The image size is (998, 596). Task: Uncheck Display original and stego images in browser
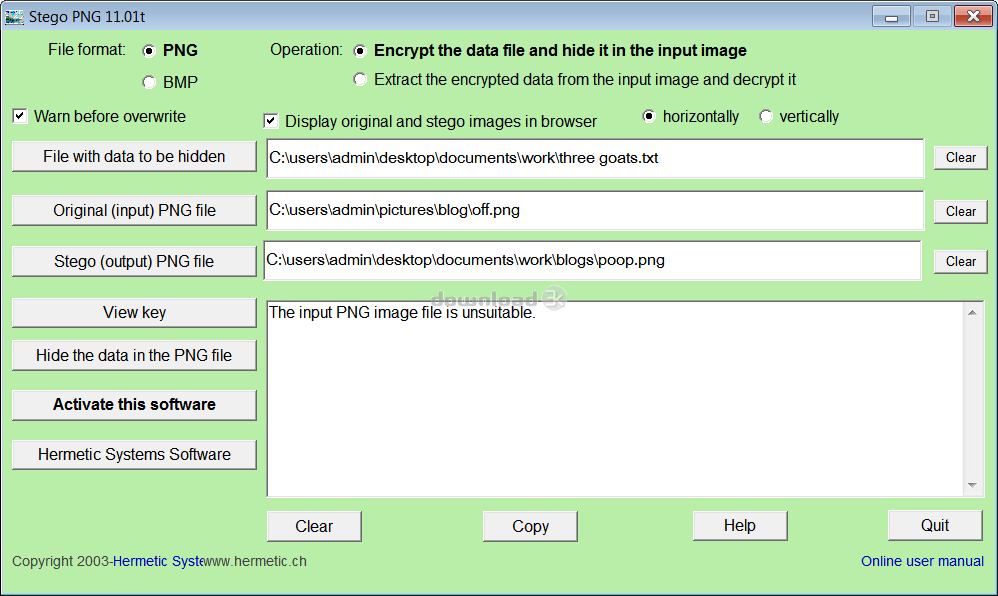point(271,121)
